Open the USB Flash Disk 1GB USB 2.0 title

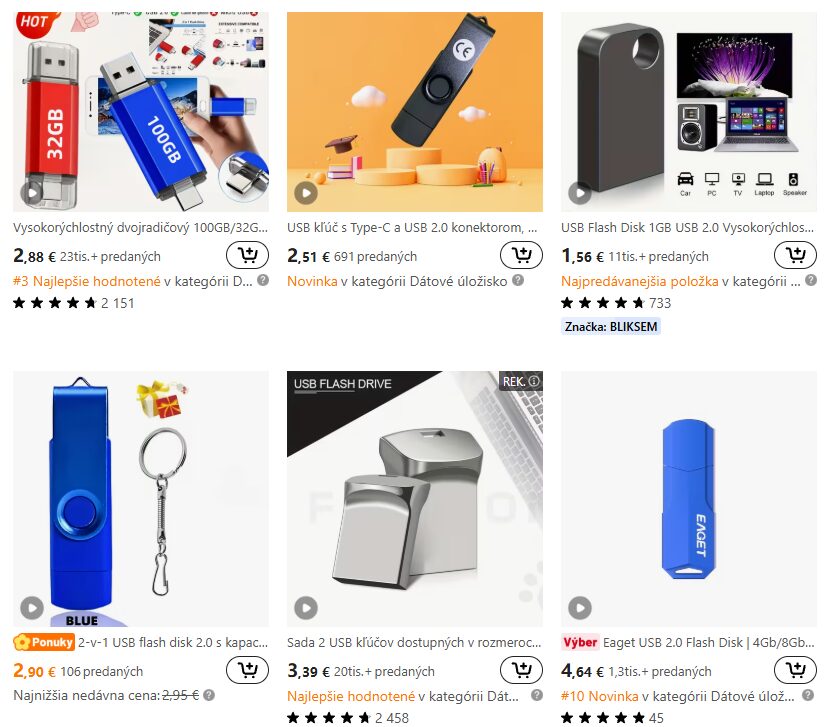coord(687,227)
